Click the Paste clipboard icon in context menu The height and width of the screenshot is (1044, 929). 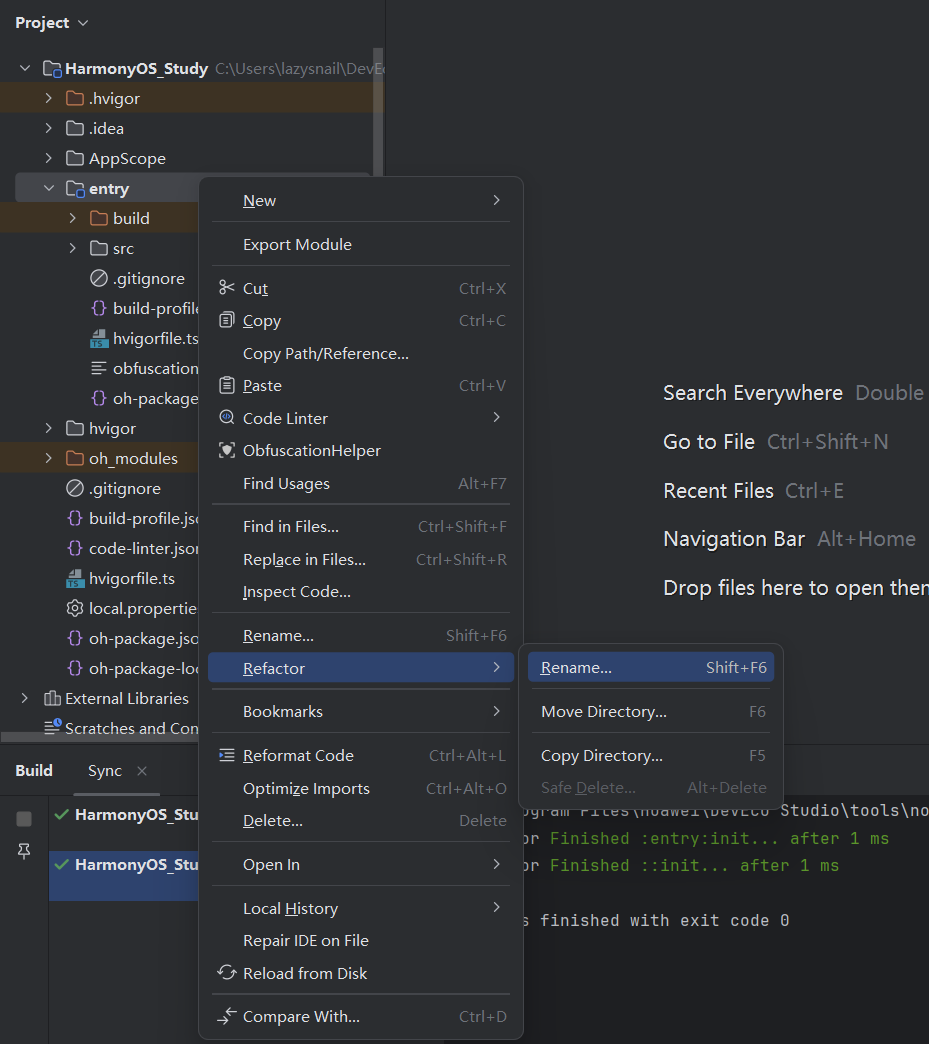[x=227, y=385]
